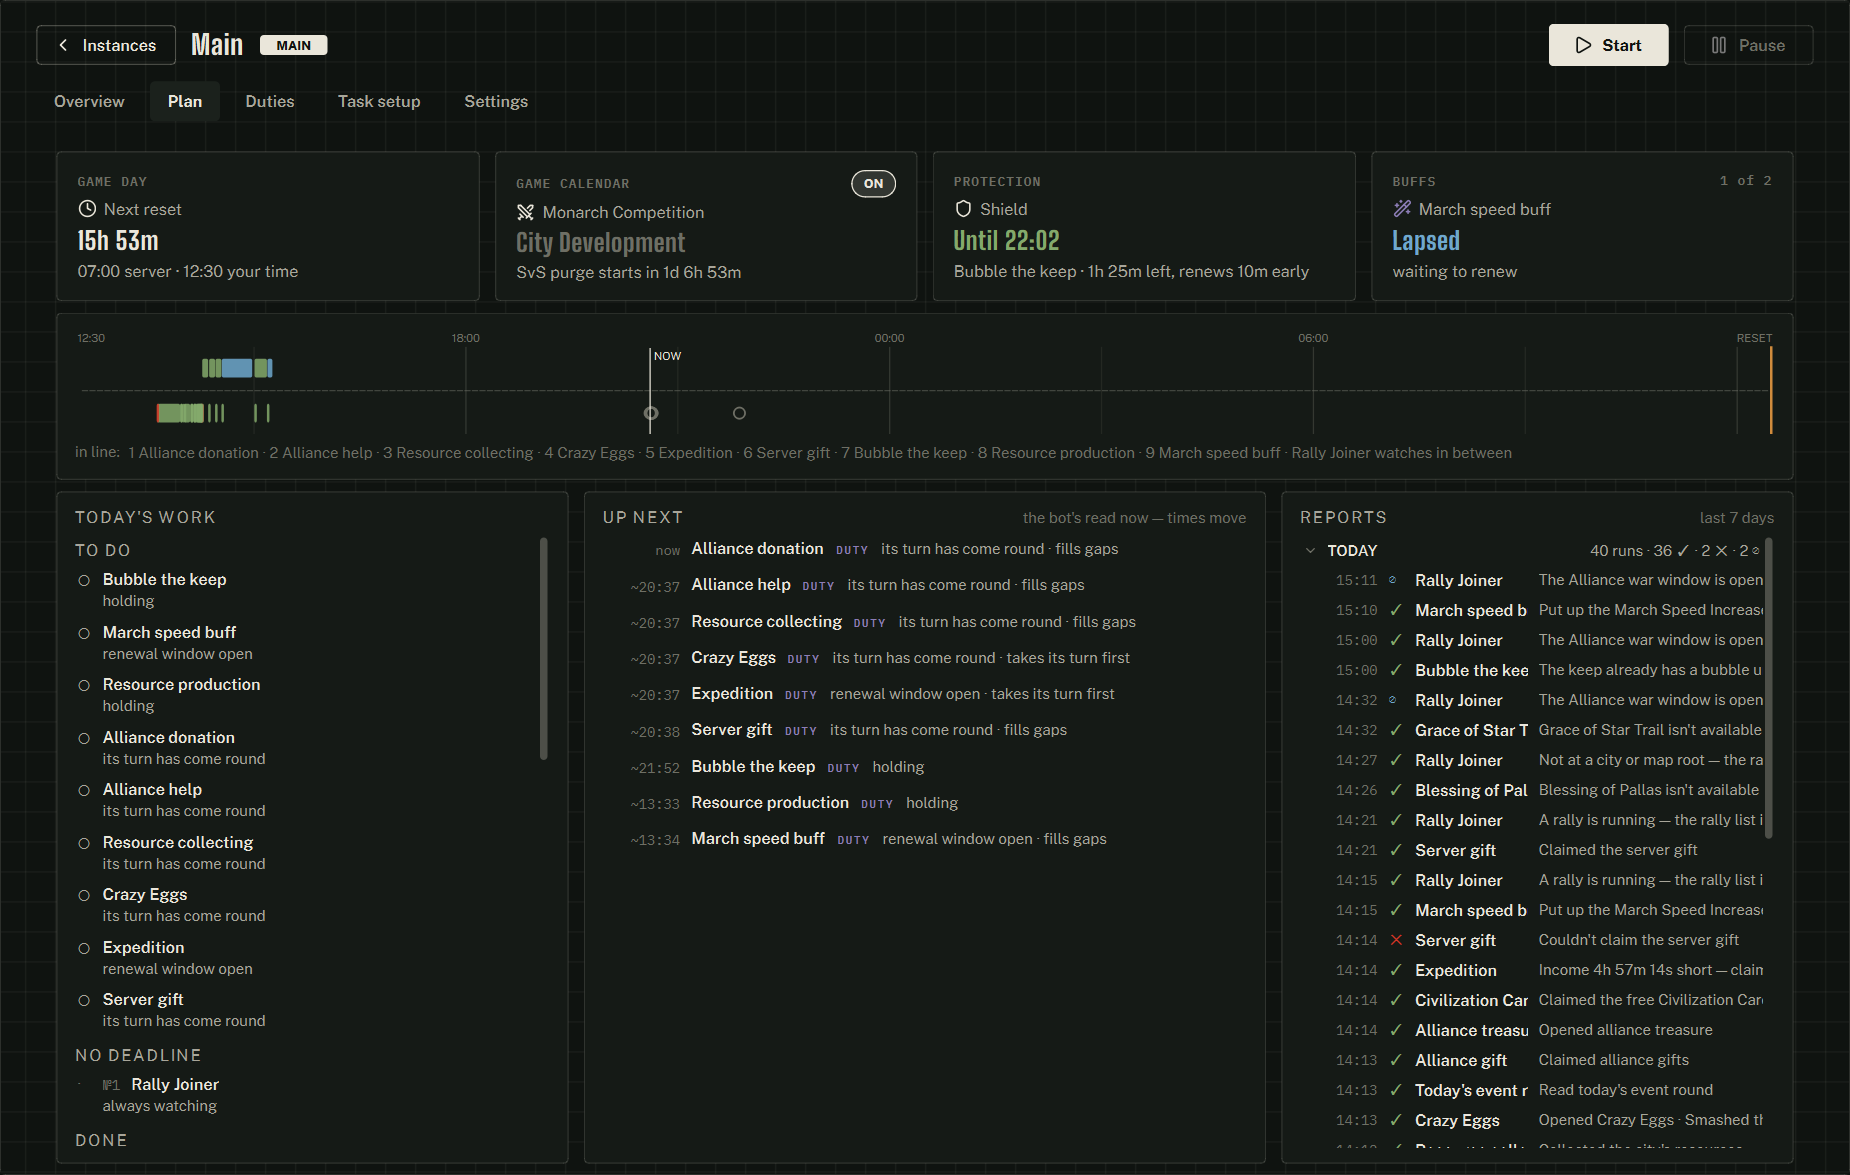
Task: Click the Shield protection icon
Action: [x=963, y=209]
